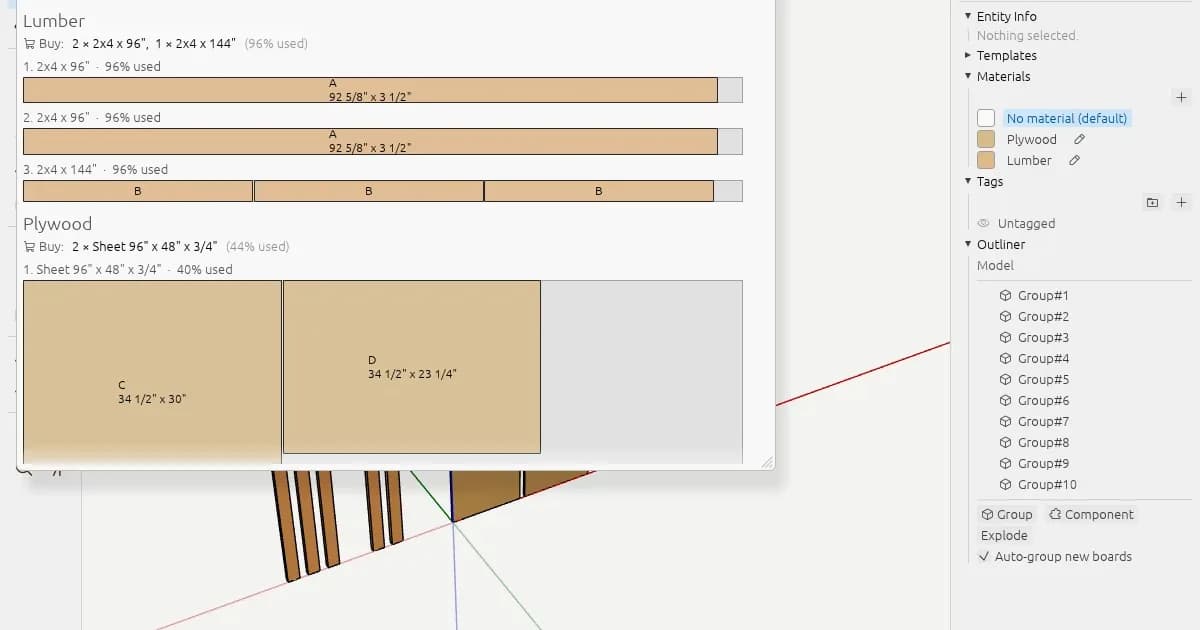Click the Lumber section heading

[54, 20]
